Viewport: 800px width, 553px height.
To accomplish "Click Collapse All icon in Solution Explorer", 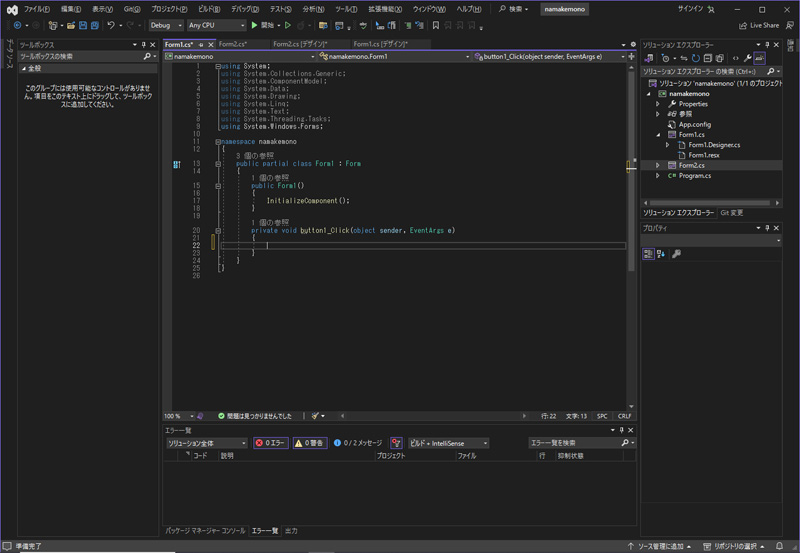I will point(707,59).
